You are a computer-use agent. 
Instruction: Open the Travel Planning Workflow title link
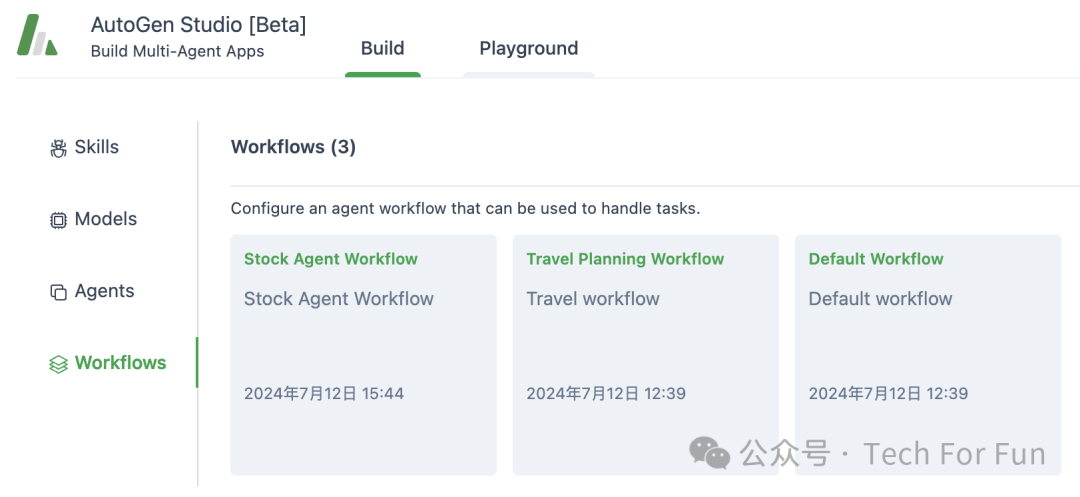point(625,259)
